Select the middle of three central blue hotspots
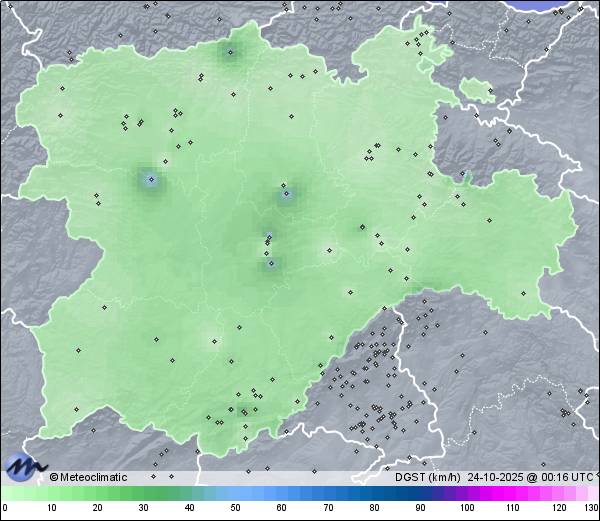 268,237
